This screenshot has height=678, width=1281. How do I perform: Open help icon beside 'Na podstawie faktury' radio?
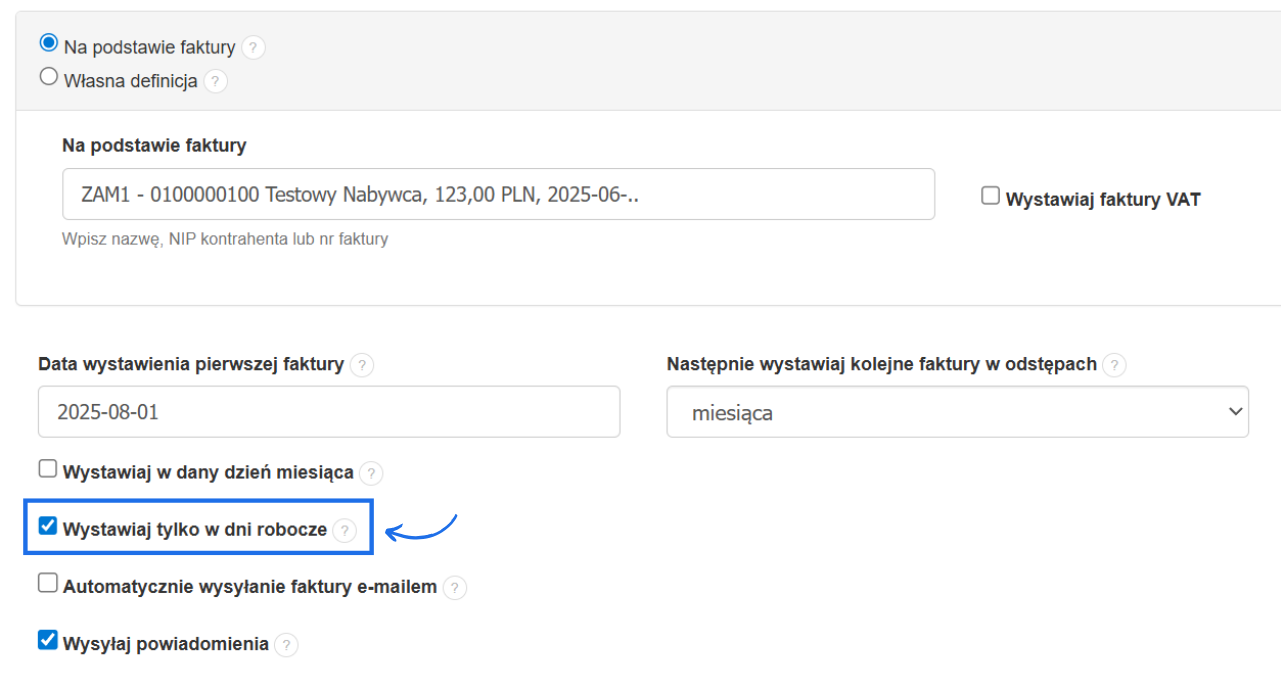(254, 47)
